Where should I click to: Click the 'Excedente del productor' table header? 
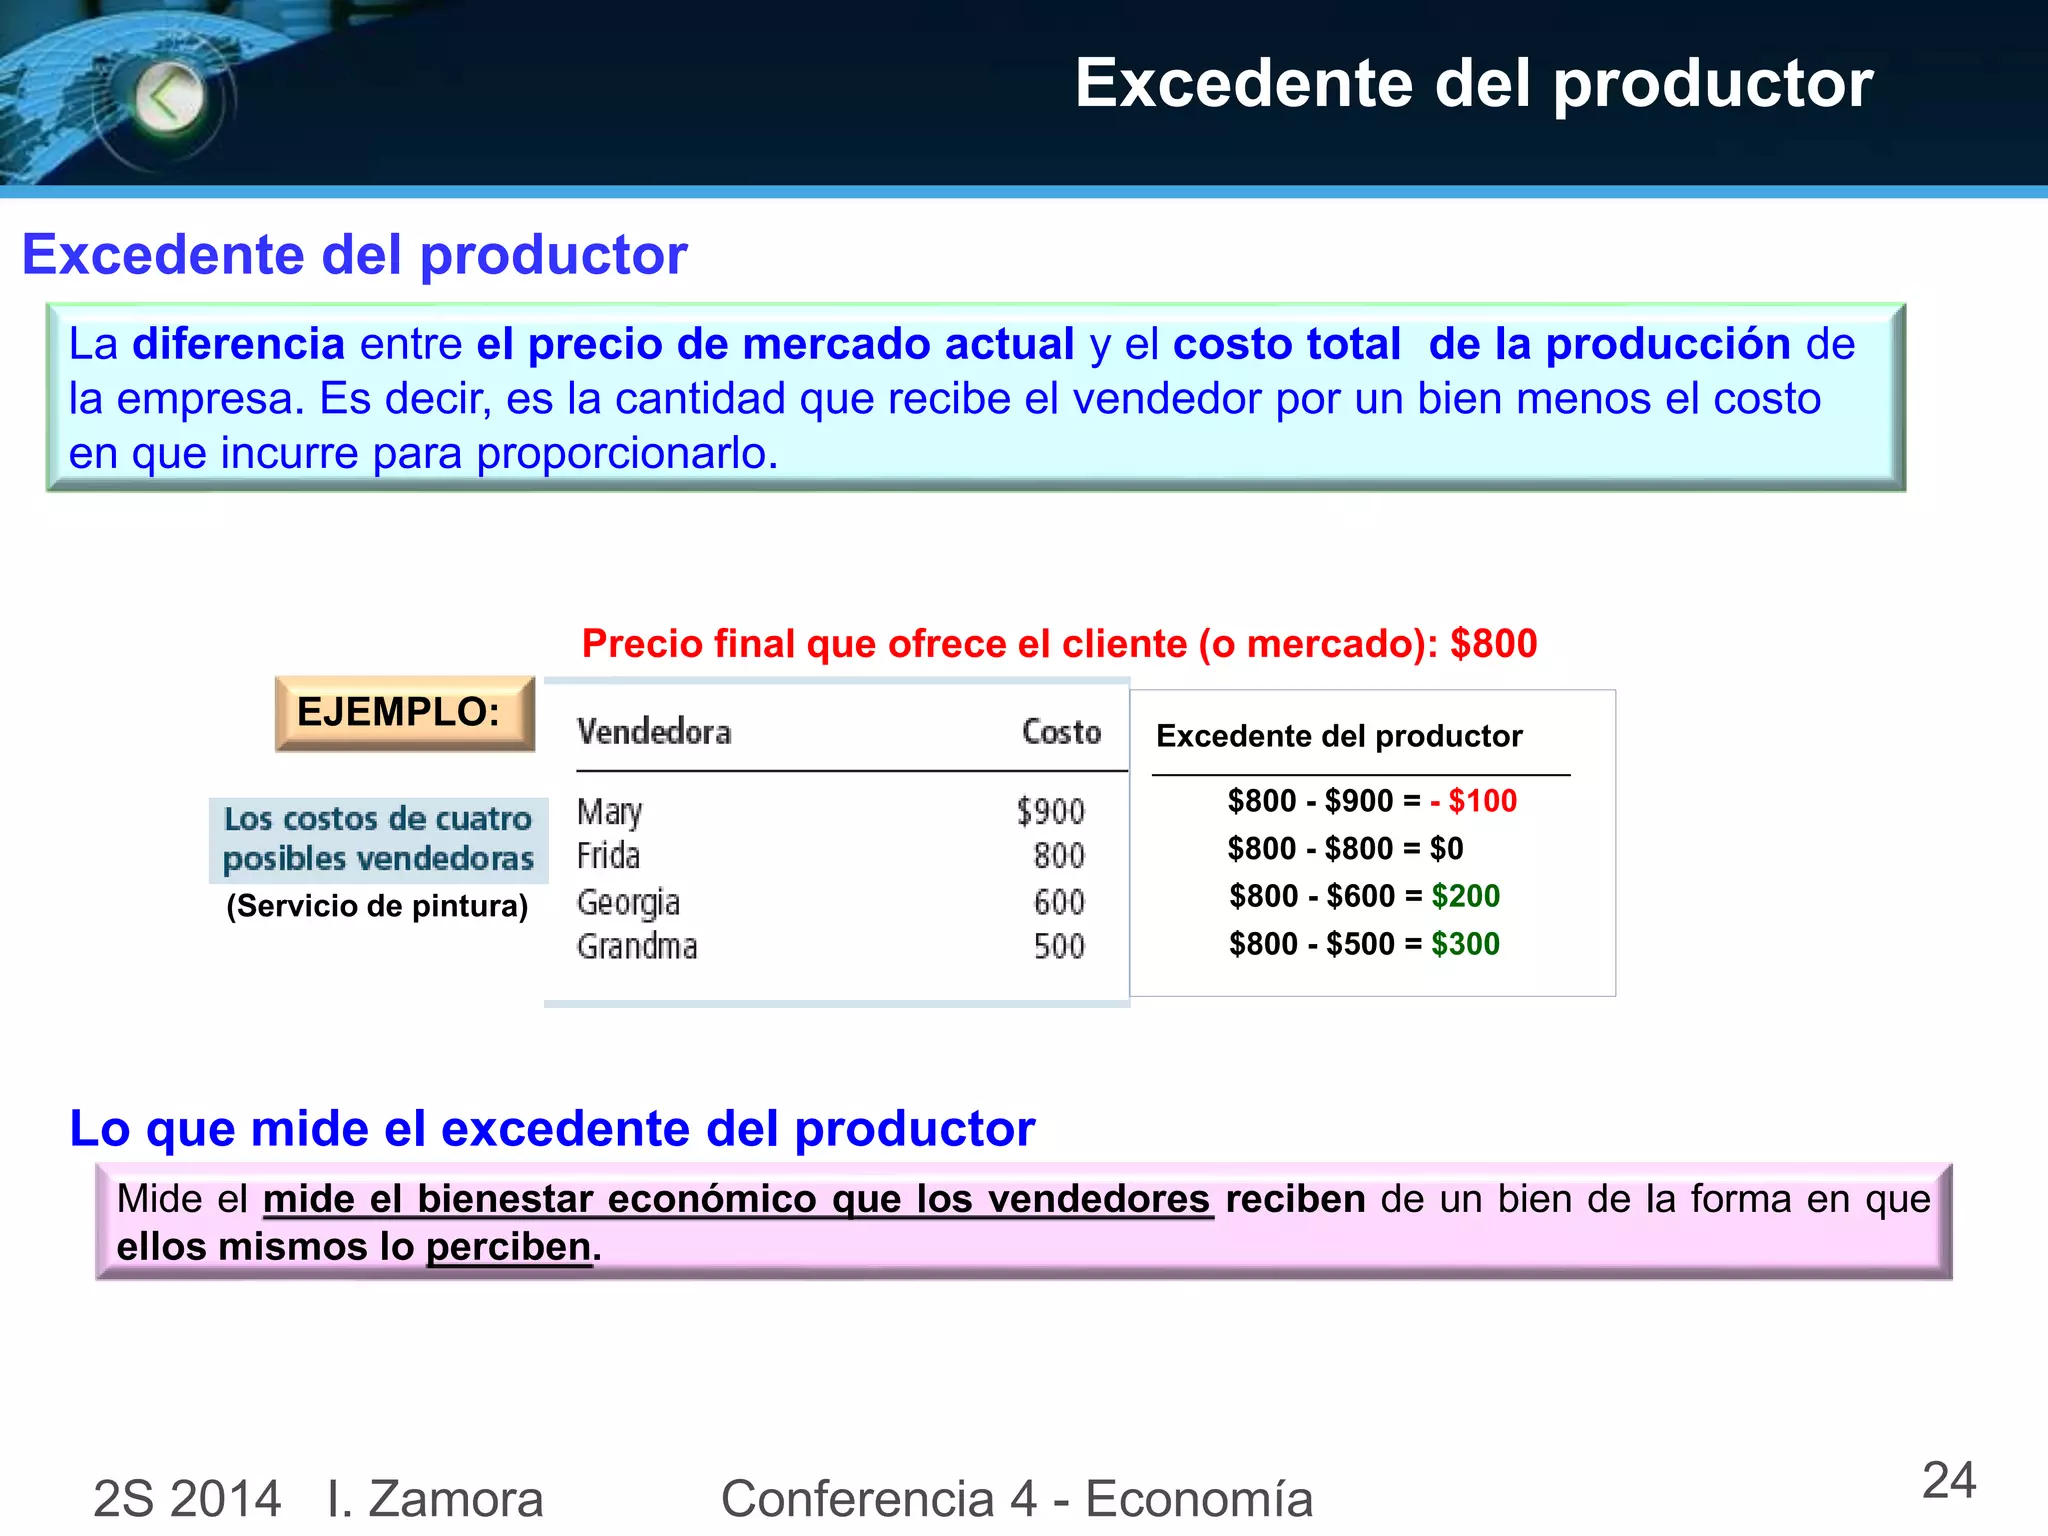tap(1339, 737)
